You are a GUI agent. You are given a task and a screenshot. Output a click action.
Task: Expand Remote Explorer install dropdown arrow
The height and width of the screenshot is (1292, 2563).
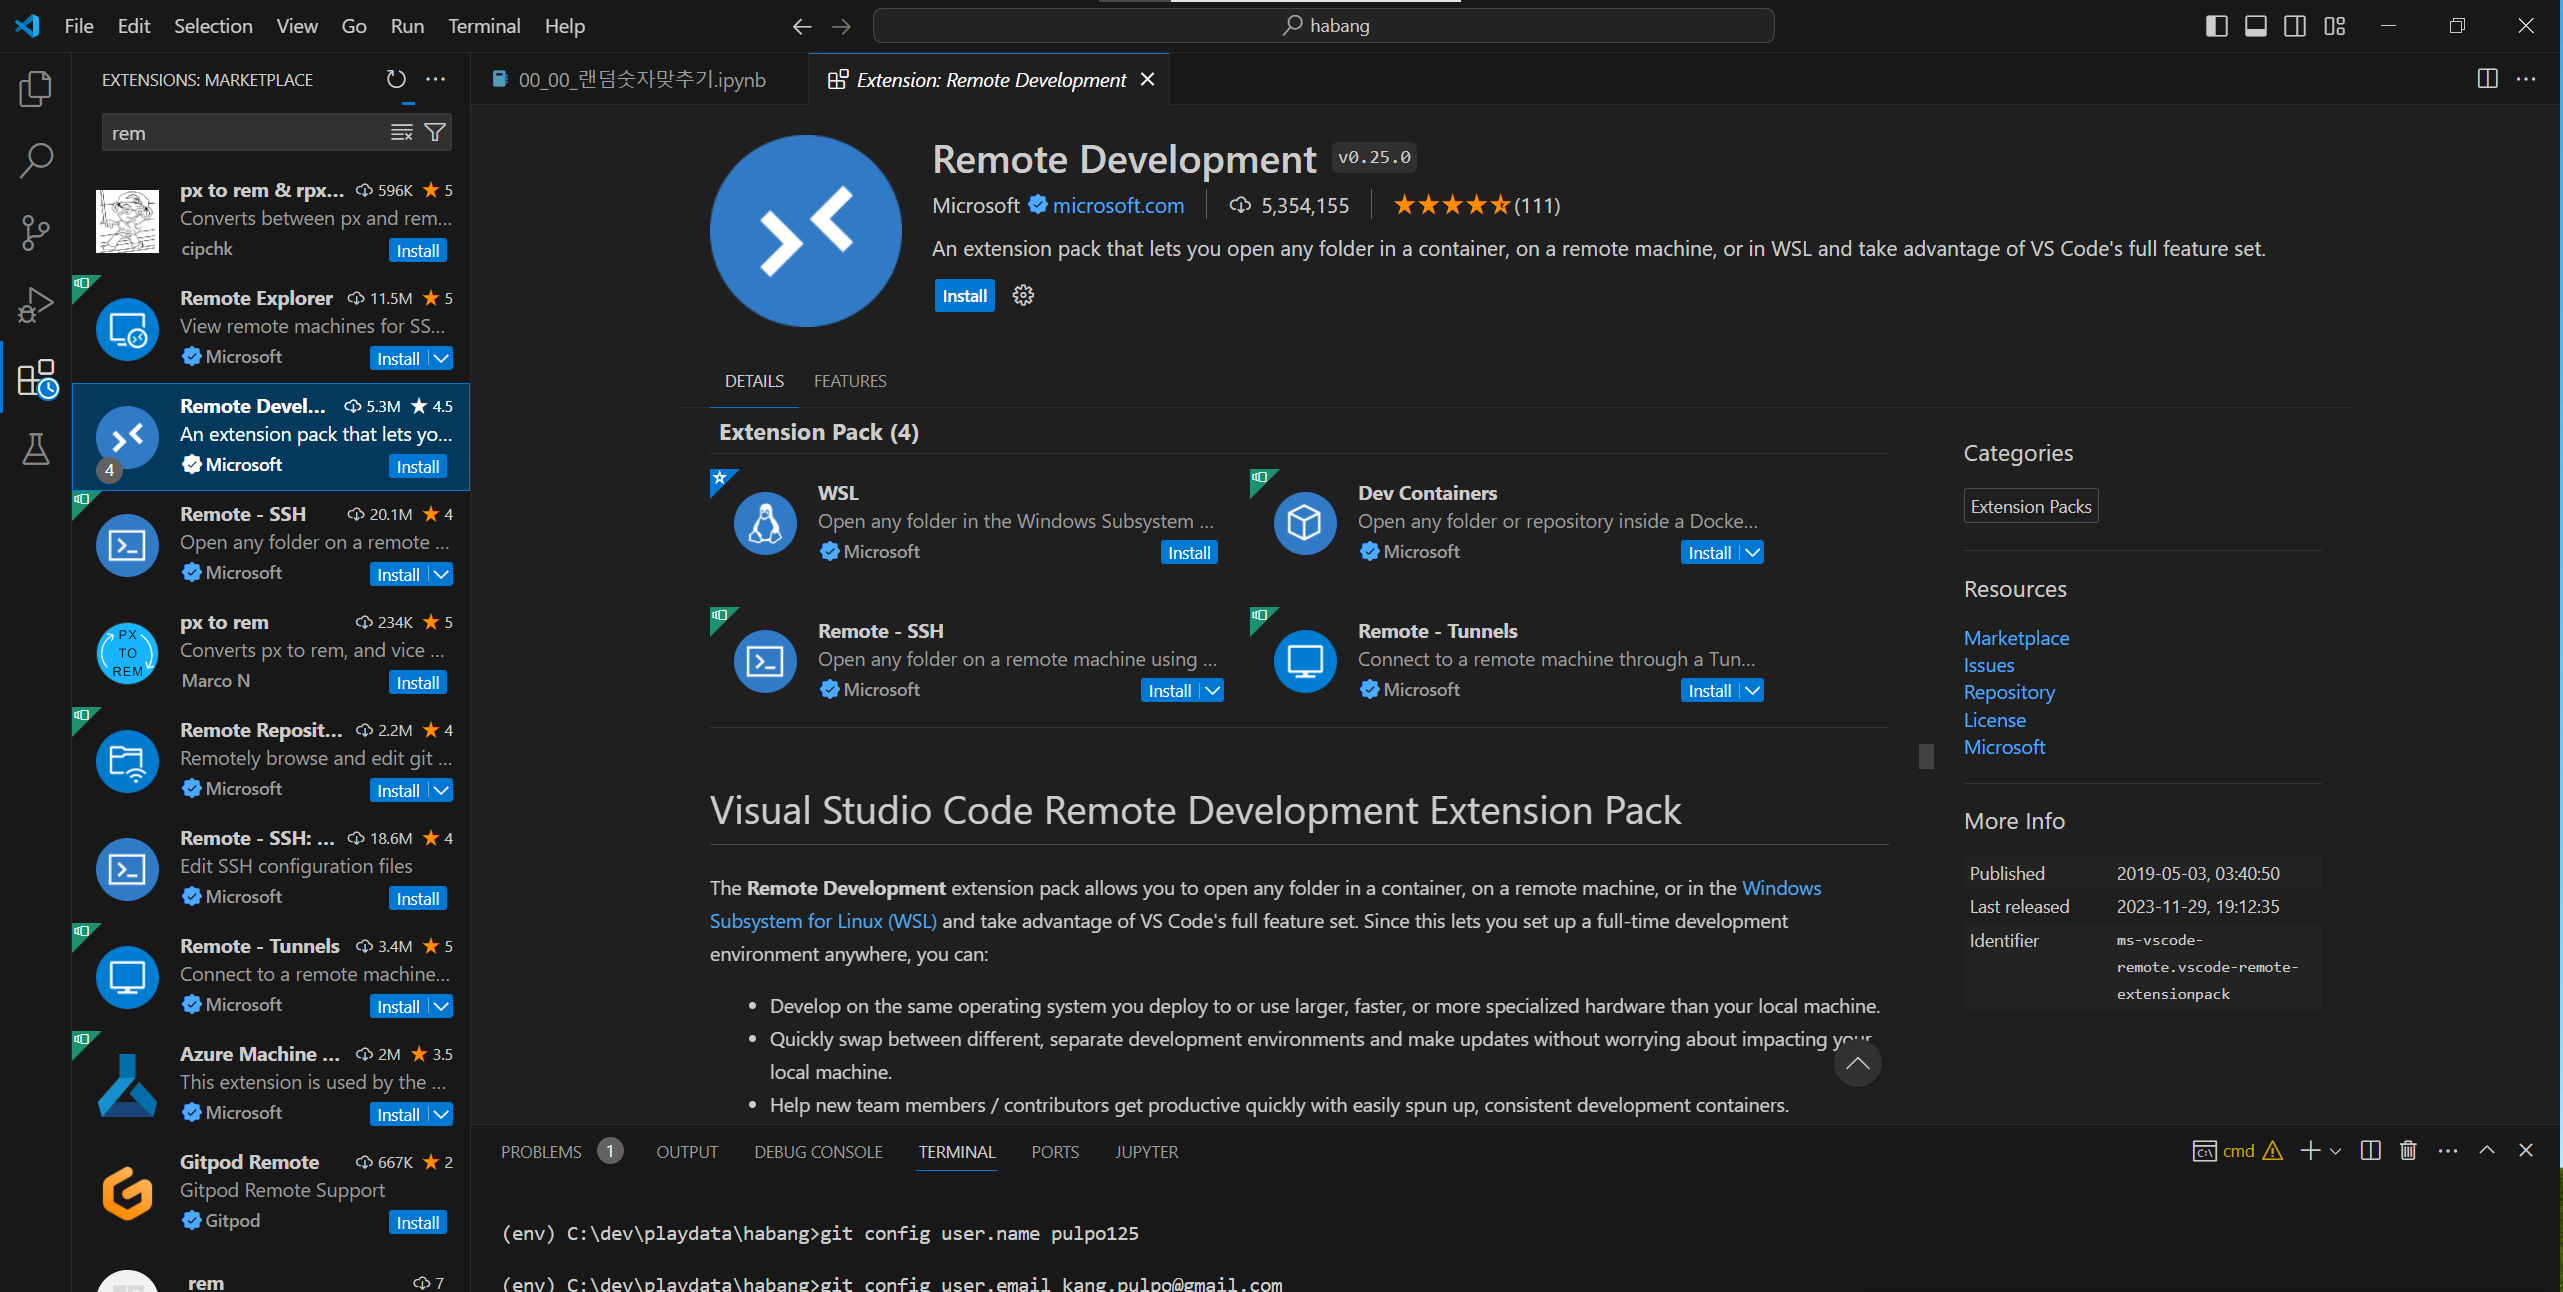point(441,358)
